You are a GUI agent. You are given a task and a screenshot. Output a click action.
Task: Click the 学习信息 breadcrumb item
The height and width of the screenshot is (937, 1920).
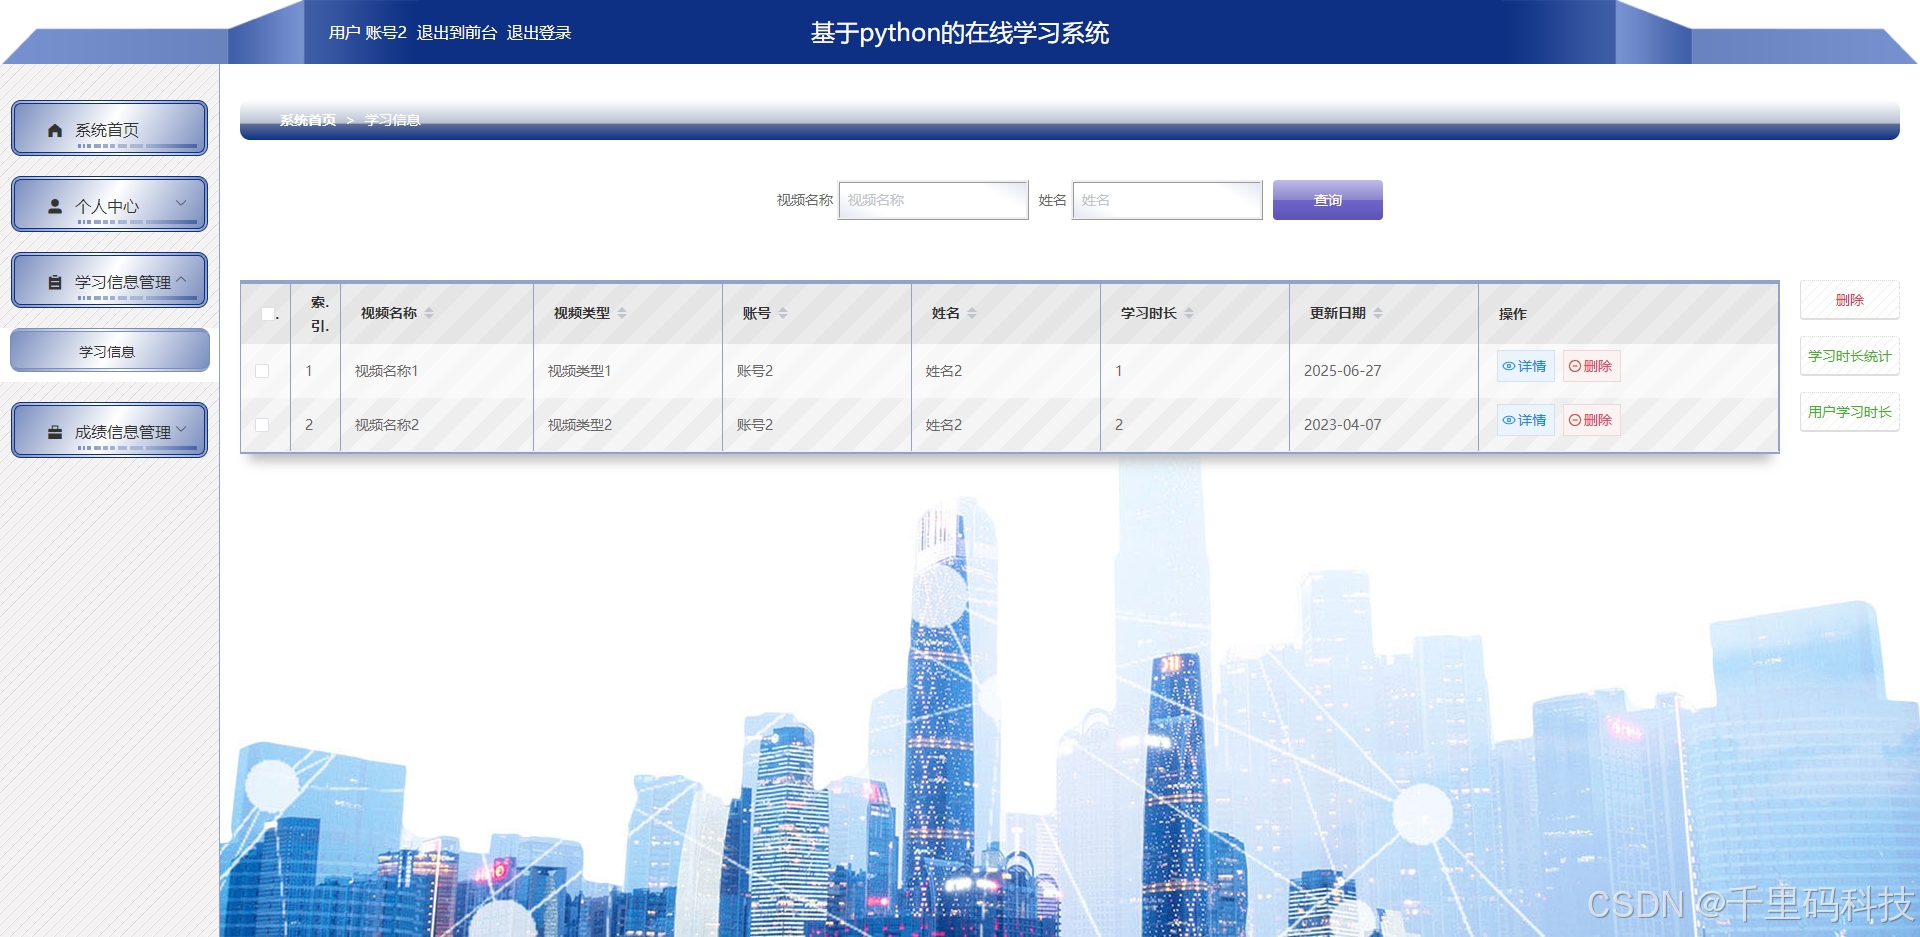coord(392,120)
